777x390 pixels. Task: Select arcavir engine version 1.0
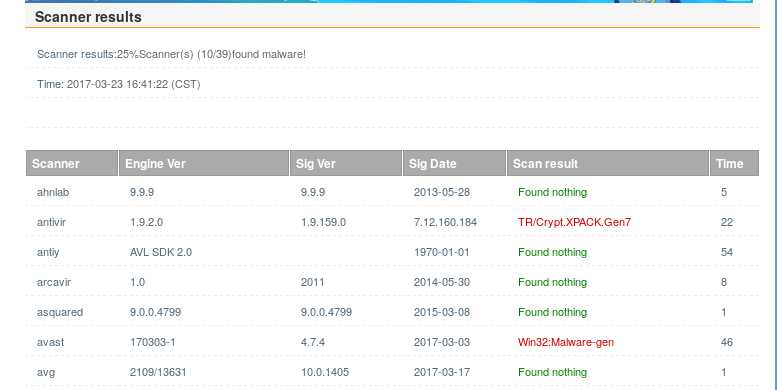[x=137, y=282]
